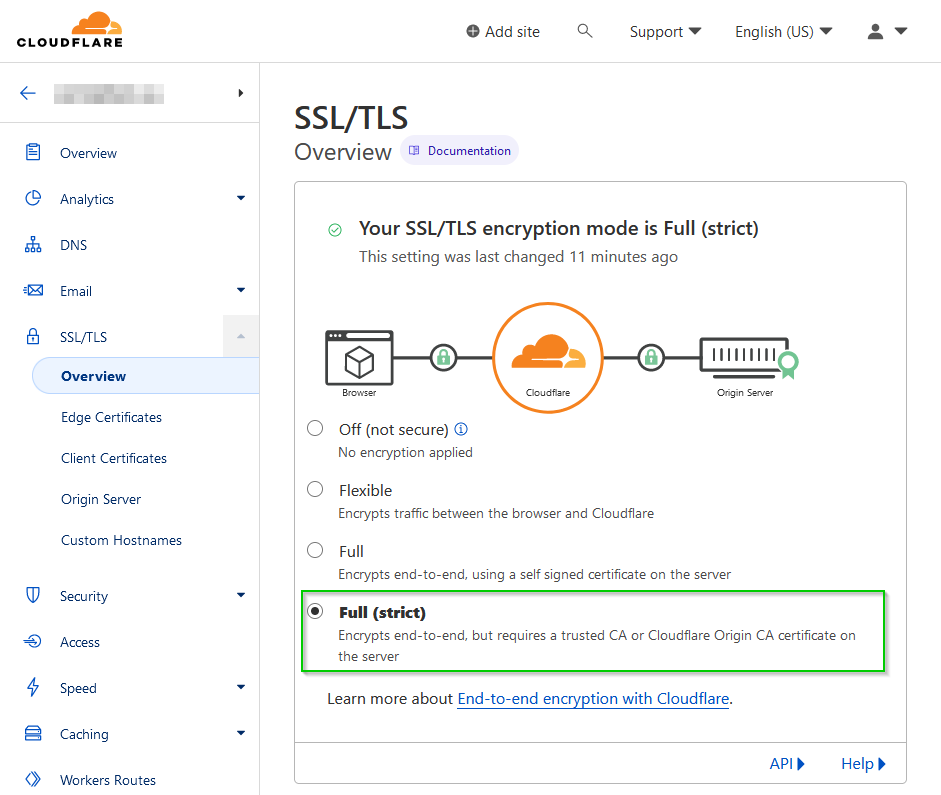Open the English (US) language dropdown
This screenshot has height=795, width=941.
pos(783,32)
